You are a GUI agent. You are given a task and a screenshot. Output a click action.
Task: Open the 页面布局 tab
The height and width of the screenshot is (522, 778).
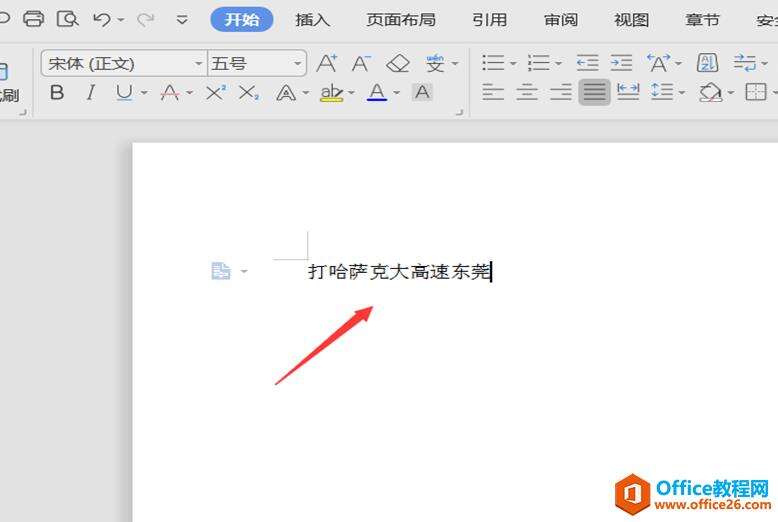401,20
